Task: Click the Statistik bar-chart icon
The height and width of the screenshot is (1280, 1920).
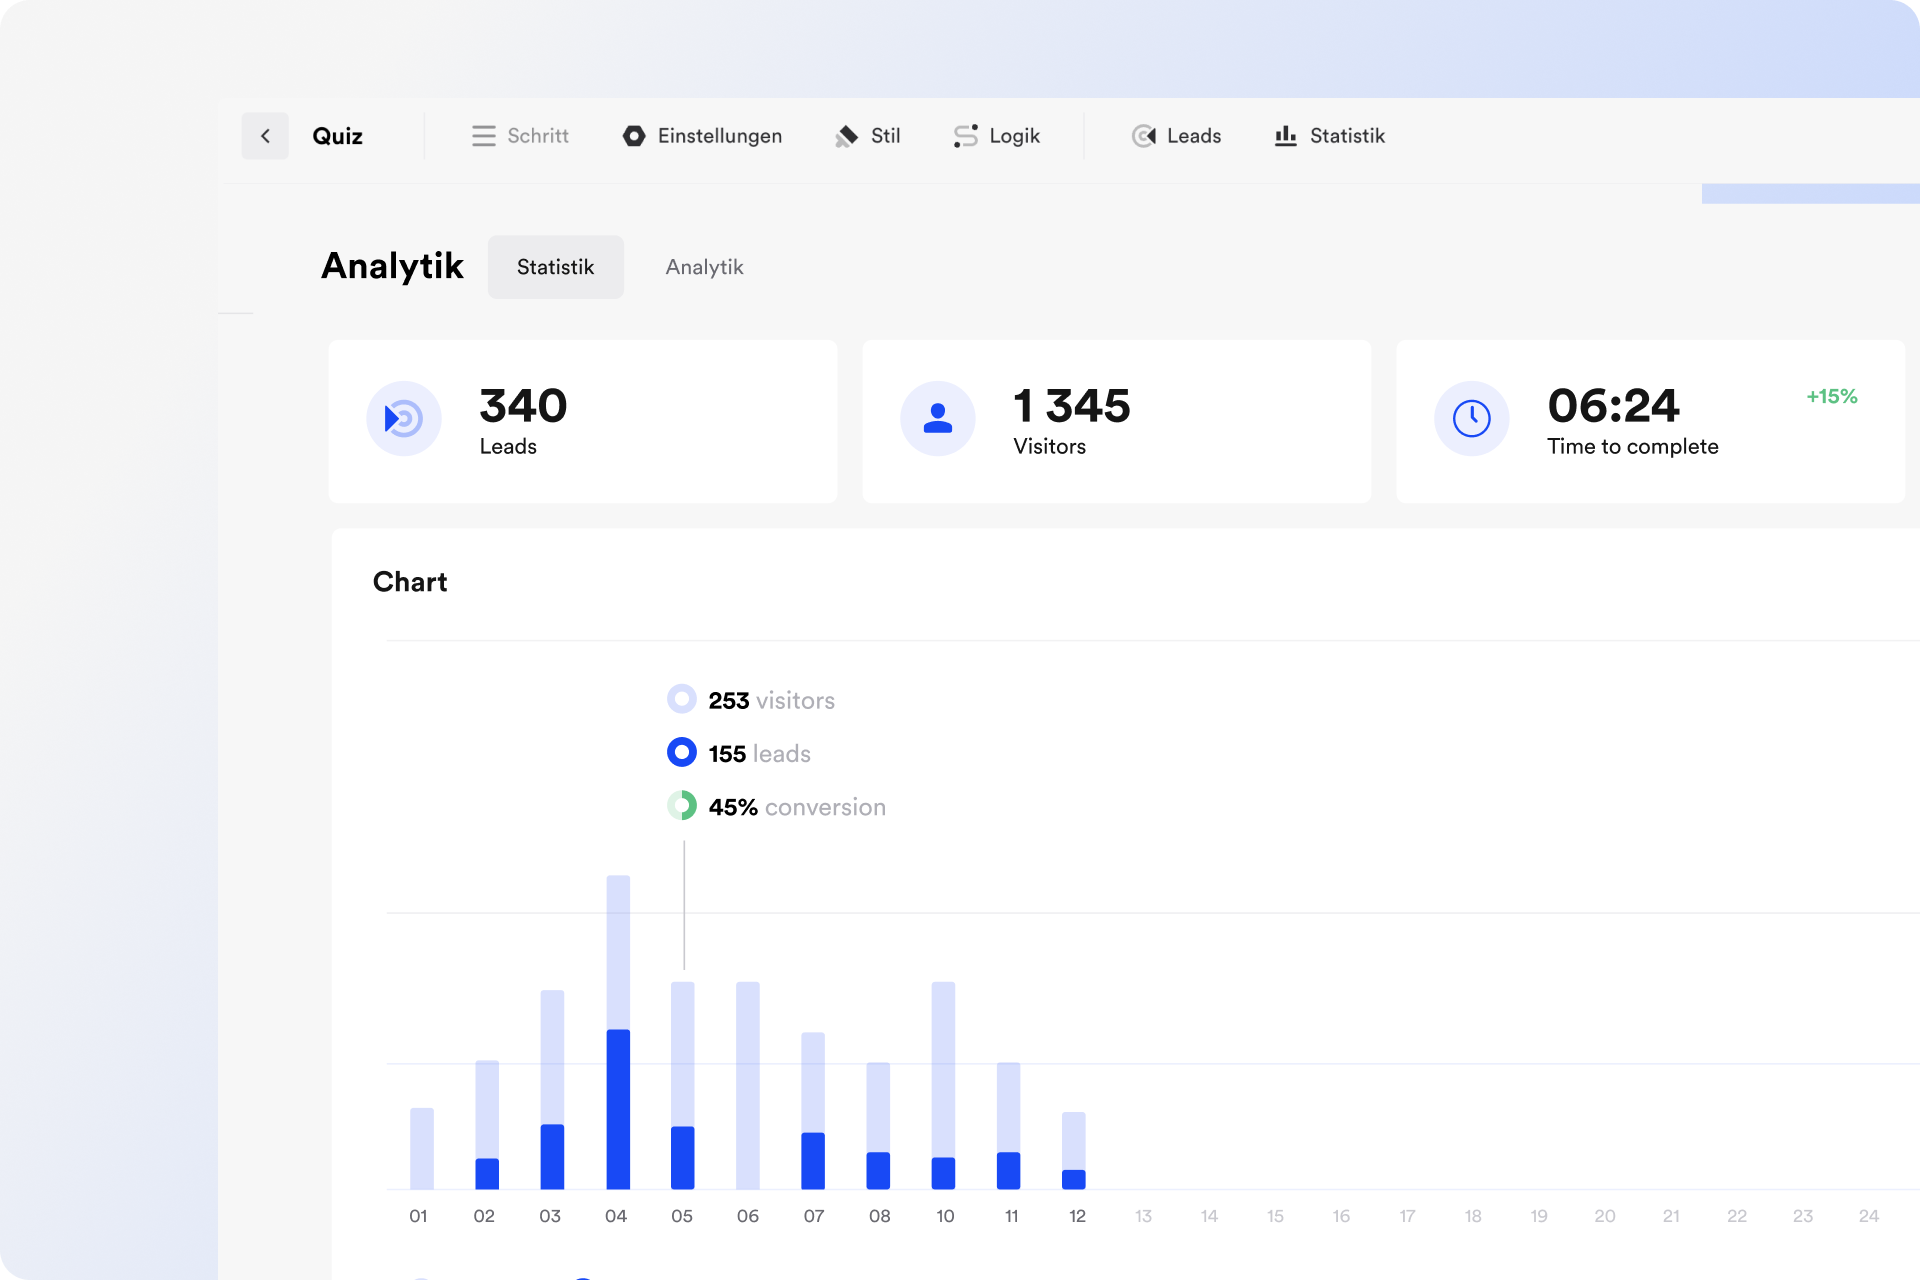Action: point(1286,136)
